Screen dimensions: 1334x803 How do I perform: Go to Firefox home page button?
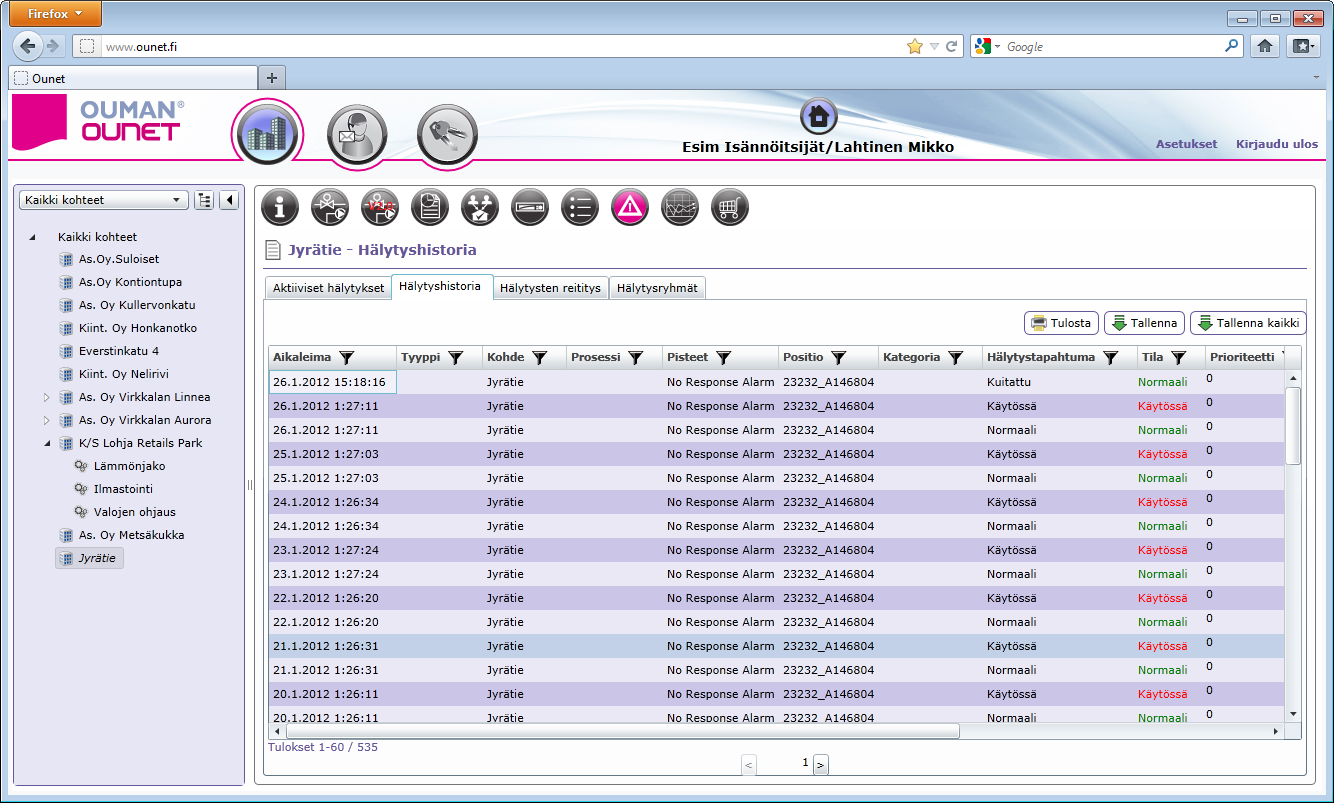click(x=1265, y=46)
